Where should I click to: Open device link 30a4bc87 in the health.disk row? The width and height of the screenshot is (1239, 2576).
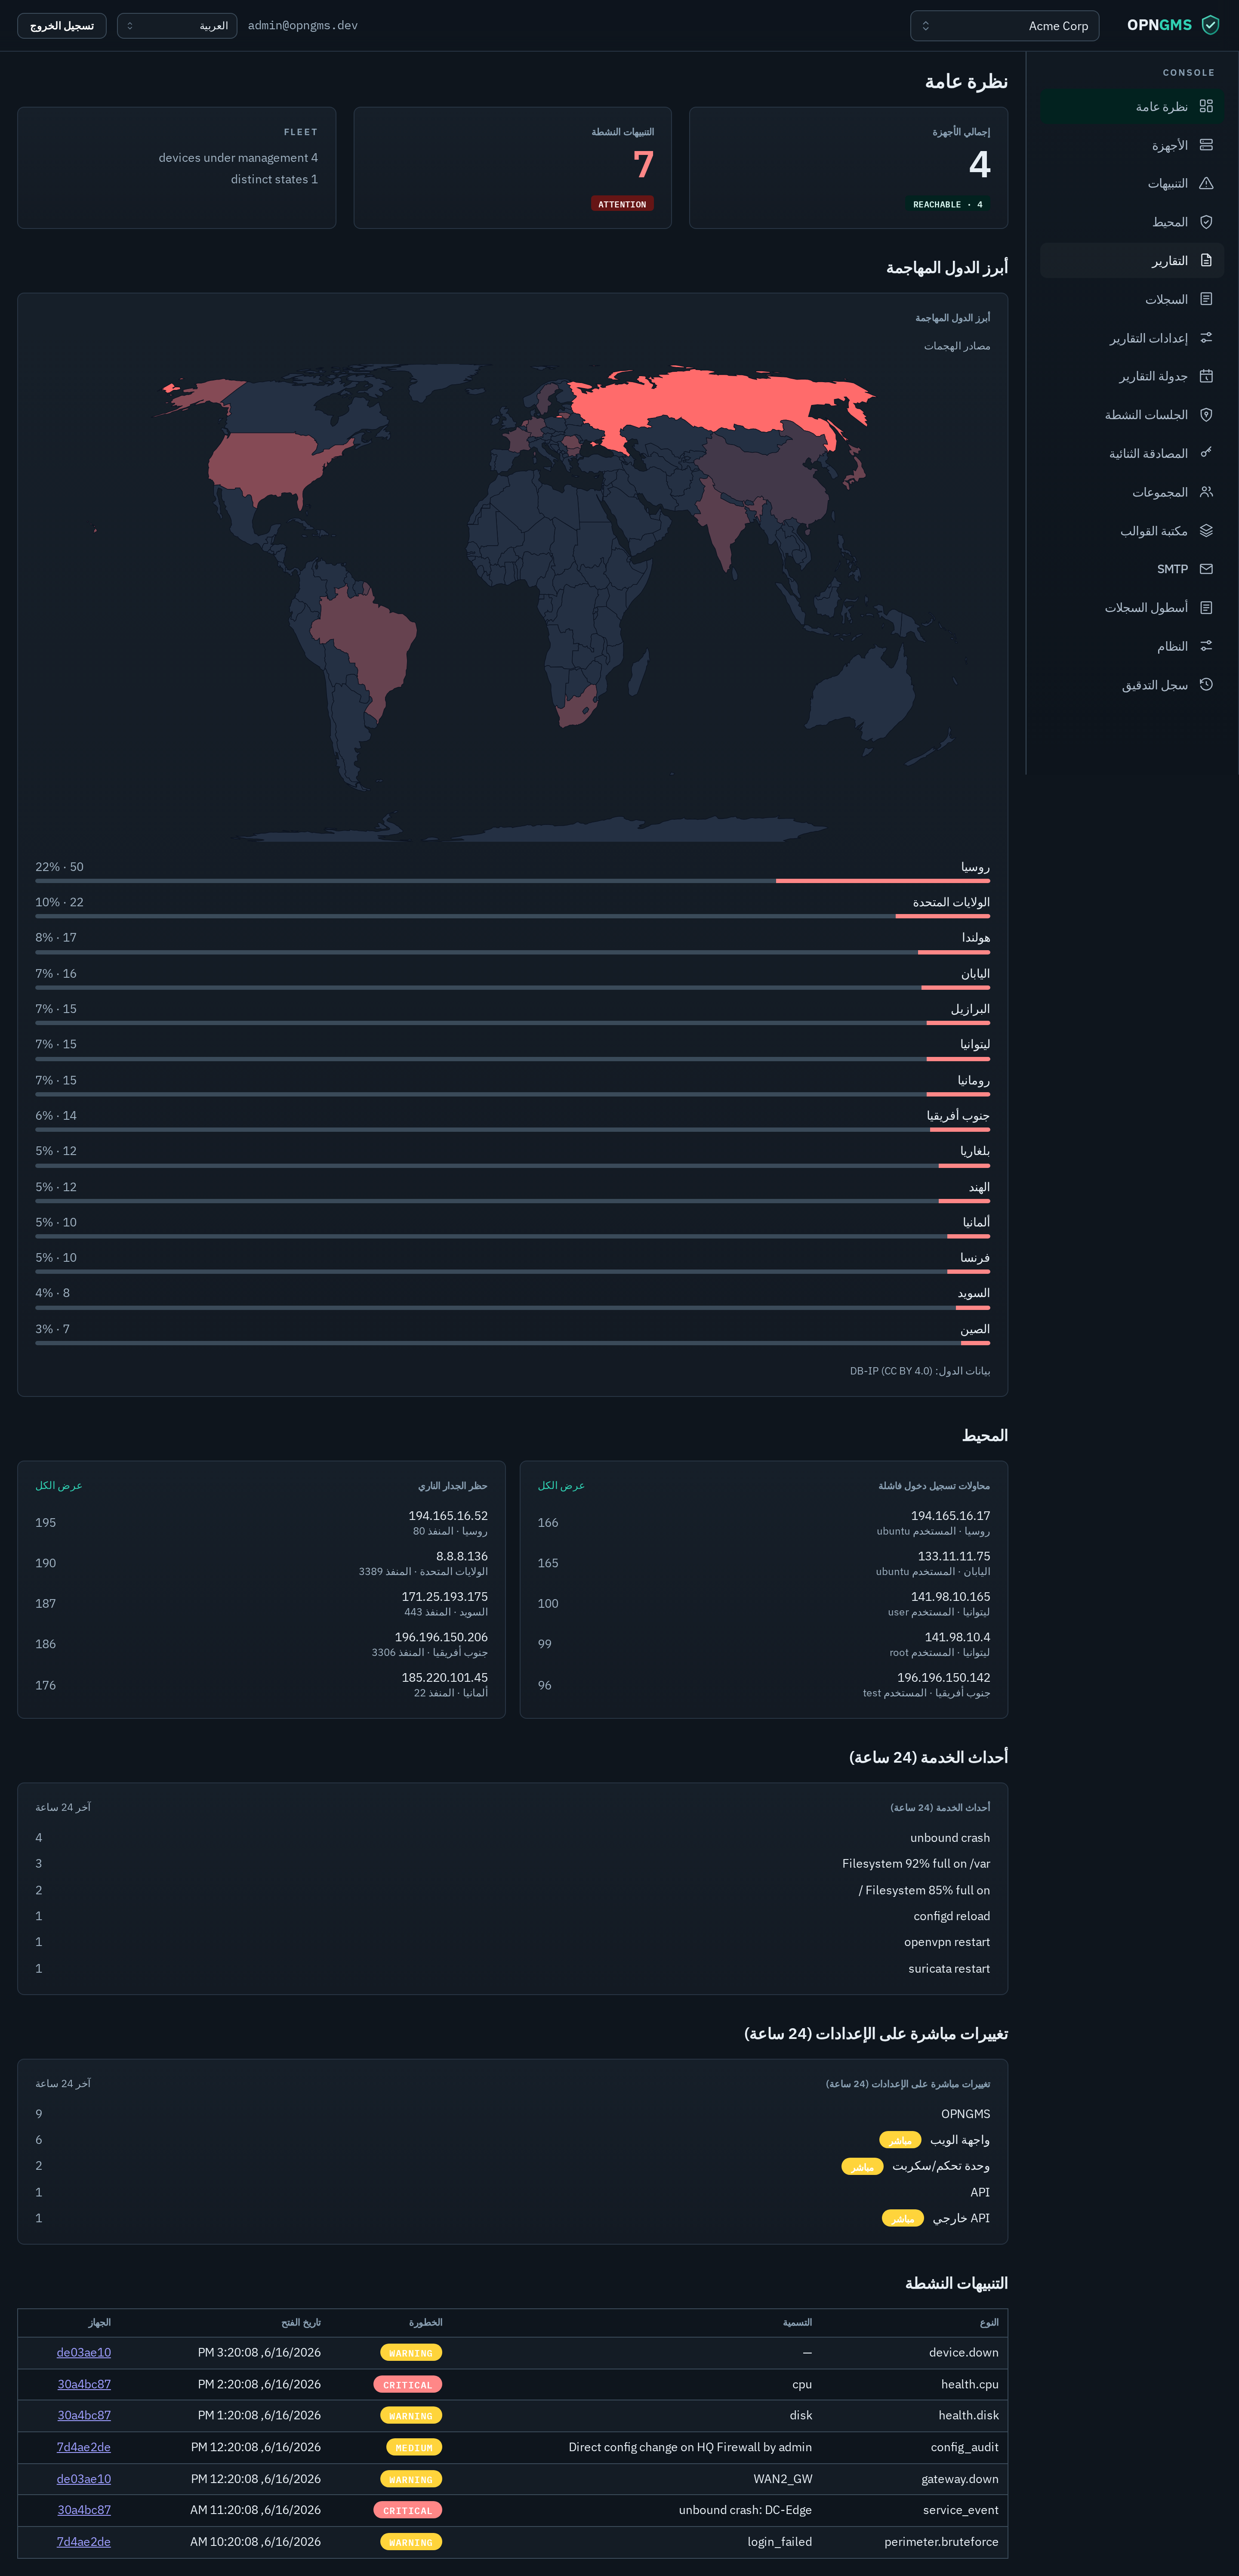84,2416
